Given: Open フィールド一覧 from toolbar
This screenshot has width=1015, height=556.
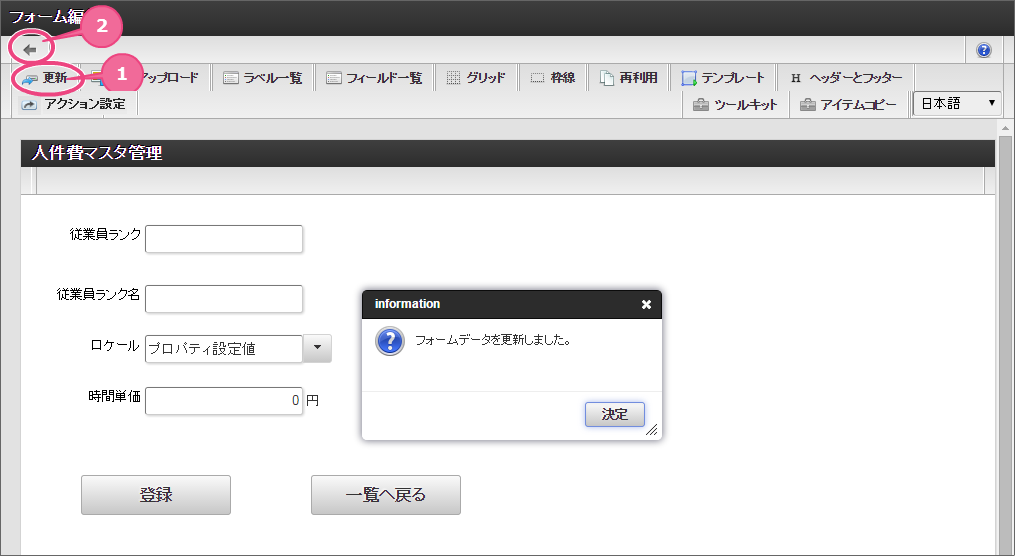Looking at the screenshot, I should tap(374, 78).
